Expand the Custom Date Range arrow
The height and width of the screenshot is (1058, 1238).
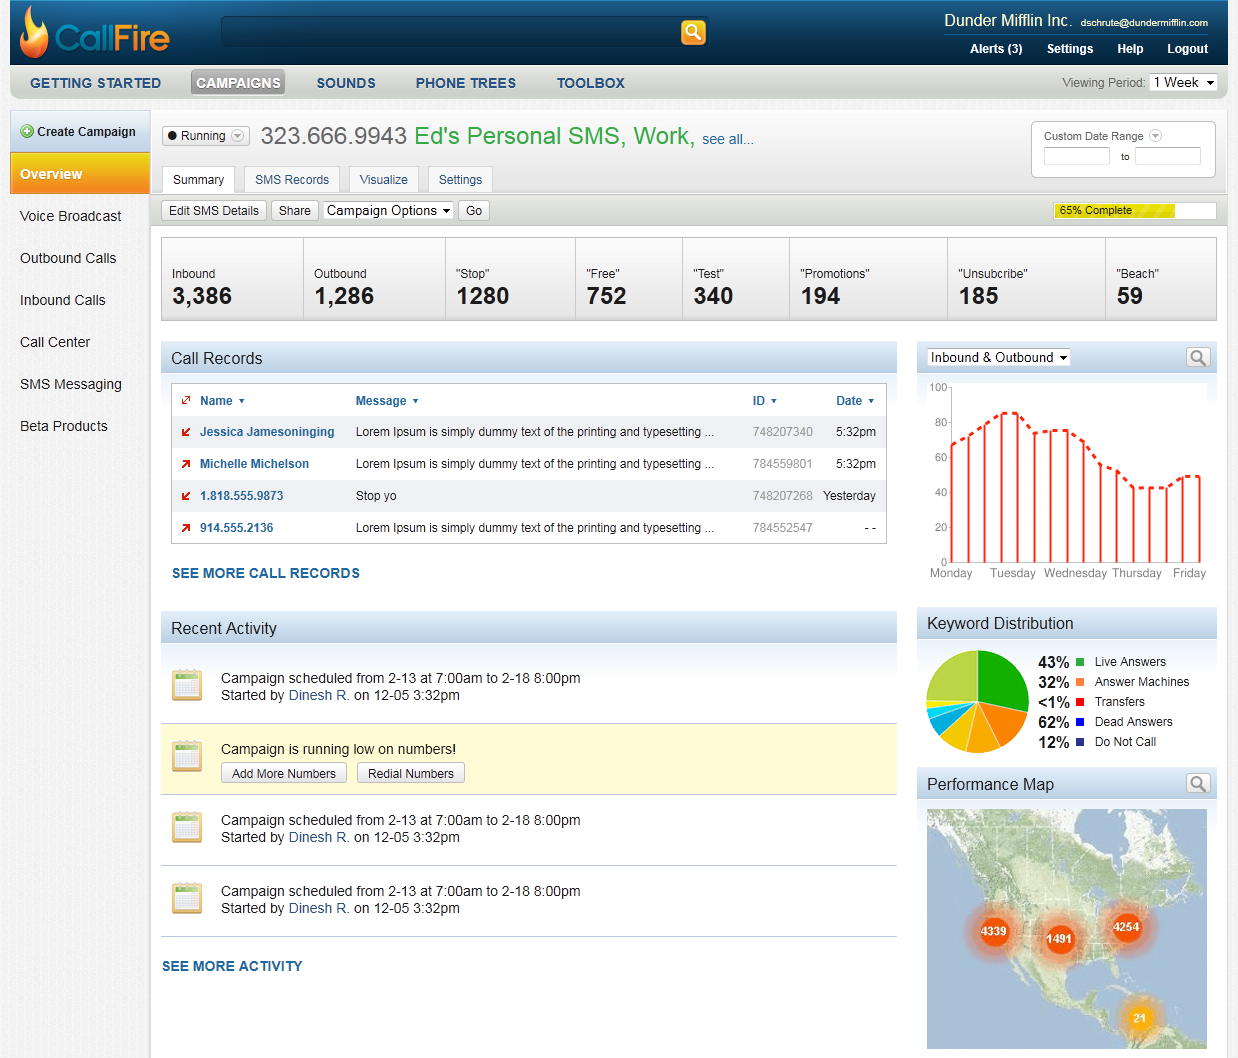1155,136
